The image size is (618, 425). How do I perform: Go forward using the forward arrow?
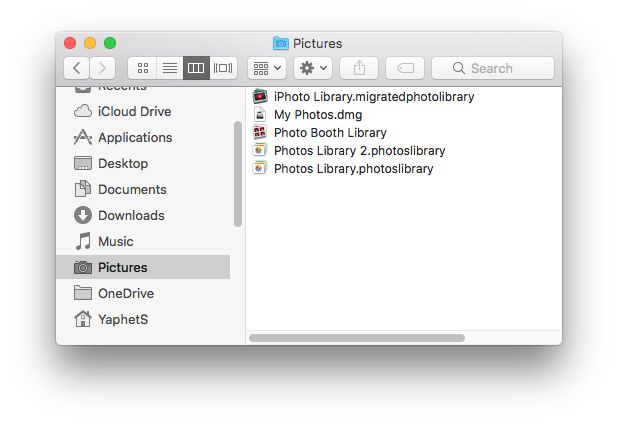point(102,68)
